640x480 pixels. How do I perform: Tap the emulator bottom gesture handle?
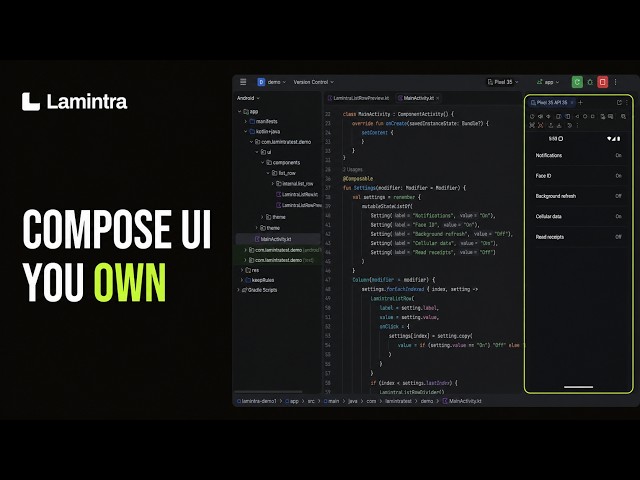point(578,387)
